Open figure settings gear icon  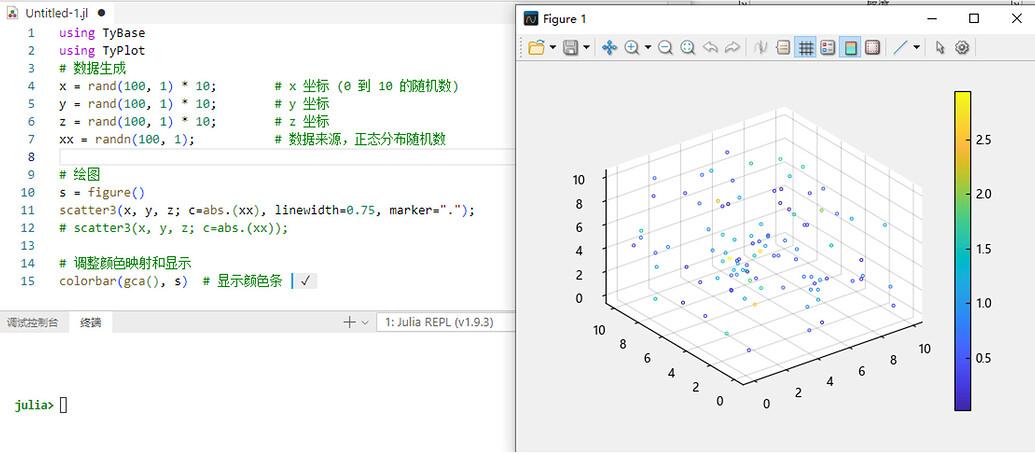point(962,48)
